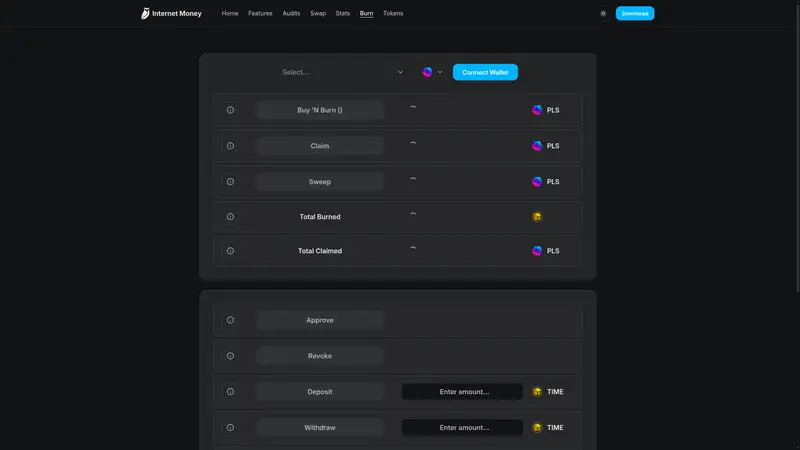This screenshot has width=800, height=450.
Task: Click the Sweep button
Action: [320, 182]
